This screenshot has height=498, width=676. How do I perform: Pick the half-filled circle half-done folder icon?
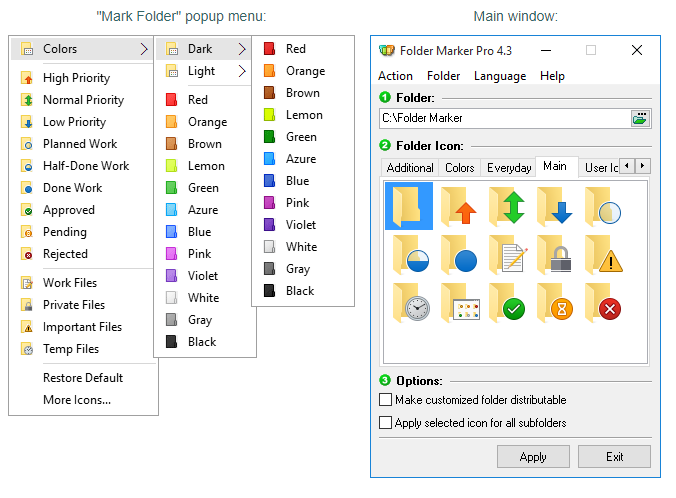[411, 254]
